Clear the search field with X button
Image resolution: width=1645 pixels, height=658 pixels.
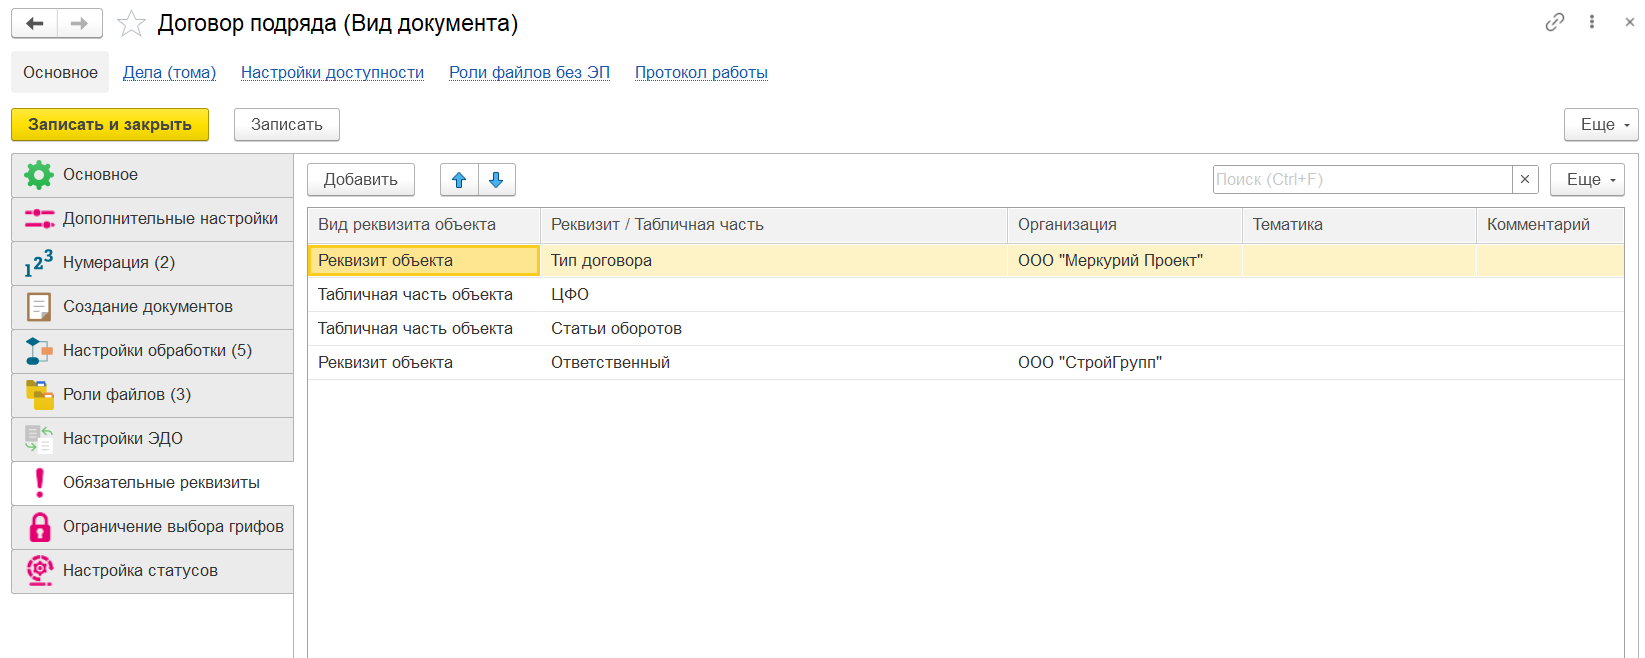coord(1525,180)
